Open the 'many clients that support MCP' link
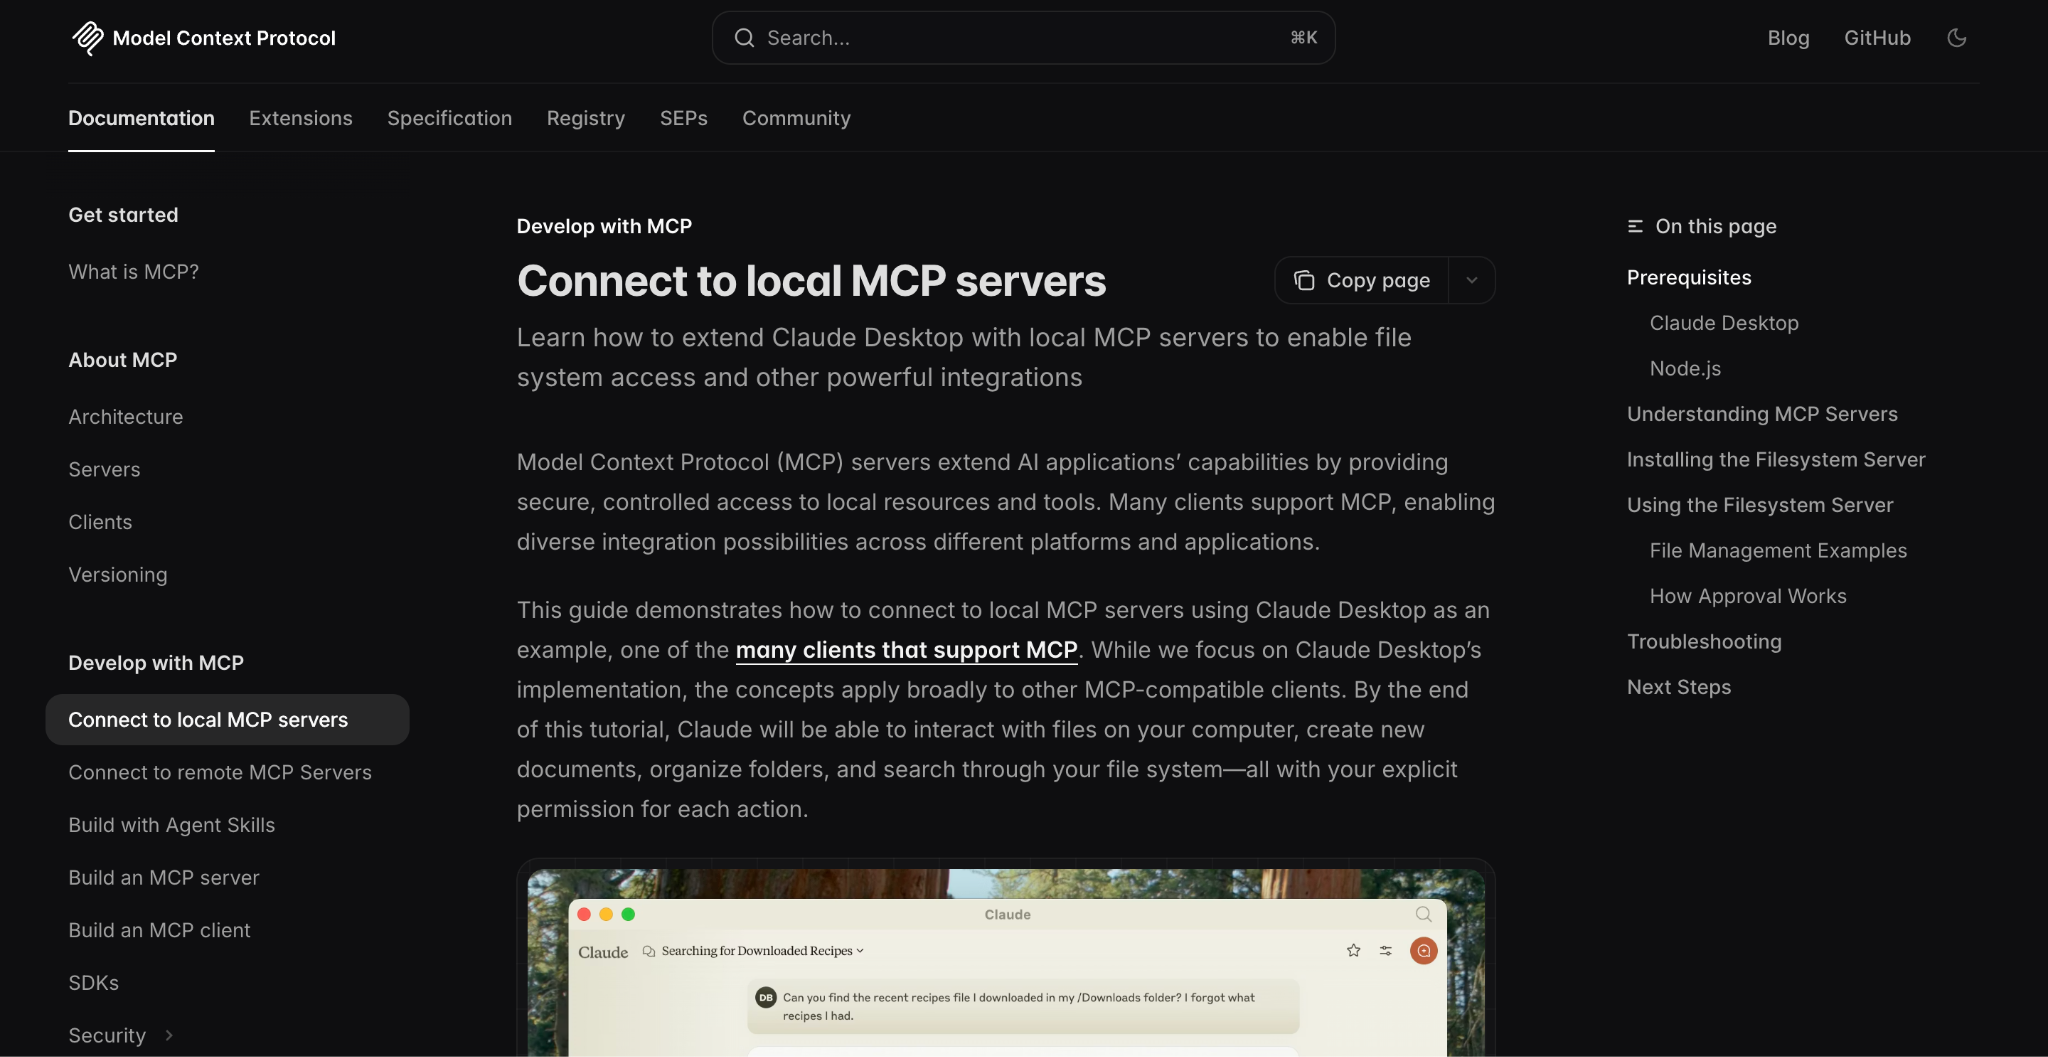2048x1057 pixels. [906, 650]
